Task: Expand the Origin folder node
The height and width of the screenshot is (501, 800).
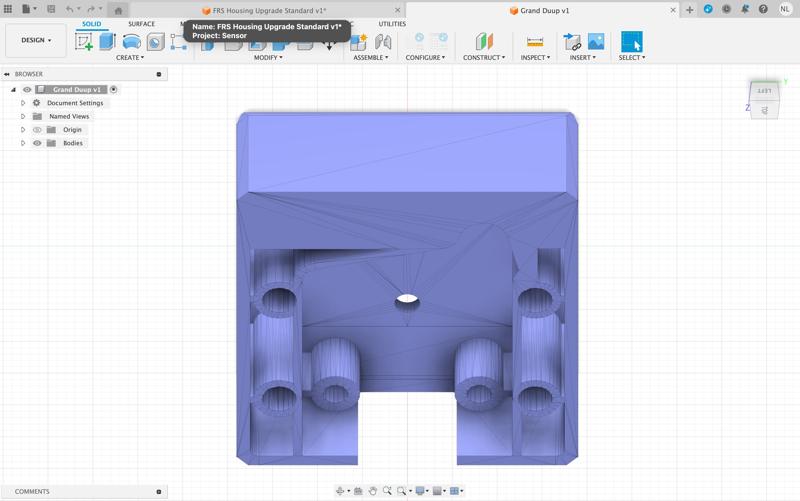Action: click(x=22, y=130)
